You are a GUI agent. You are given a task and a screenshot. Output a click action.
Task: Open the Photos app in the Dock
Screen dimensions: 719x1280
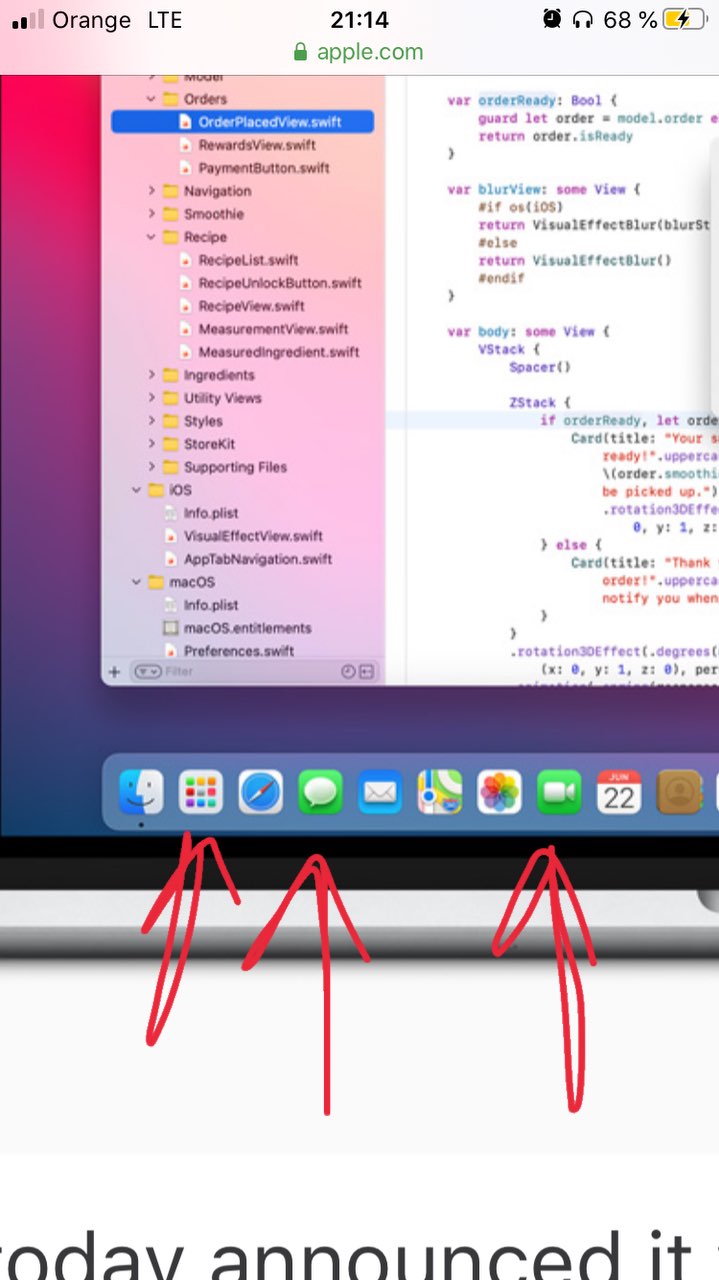[x=499, y=793]
